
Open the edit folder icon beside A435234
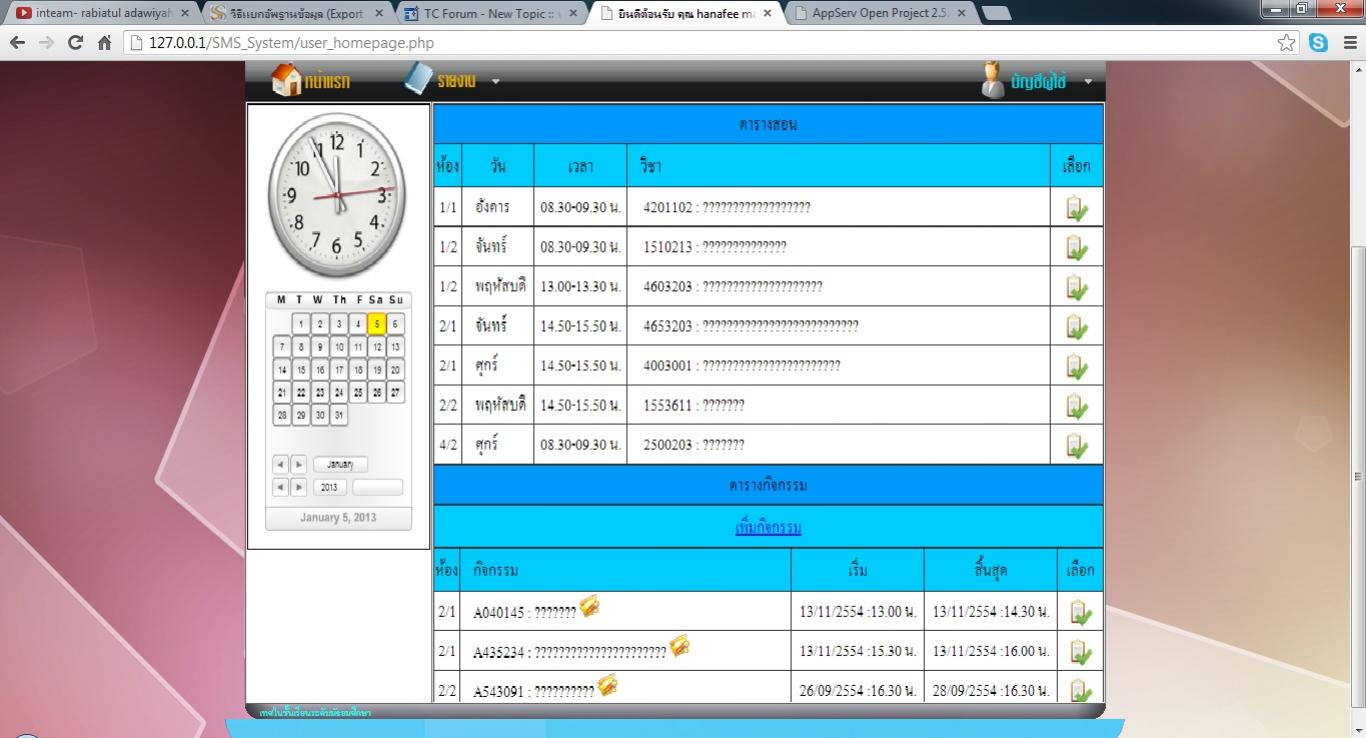click(x=679, y=646)
